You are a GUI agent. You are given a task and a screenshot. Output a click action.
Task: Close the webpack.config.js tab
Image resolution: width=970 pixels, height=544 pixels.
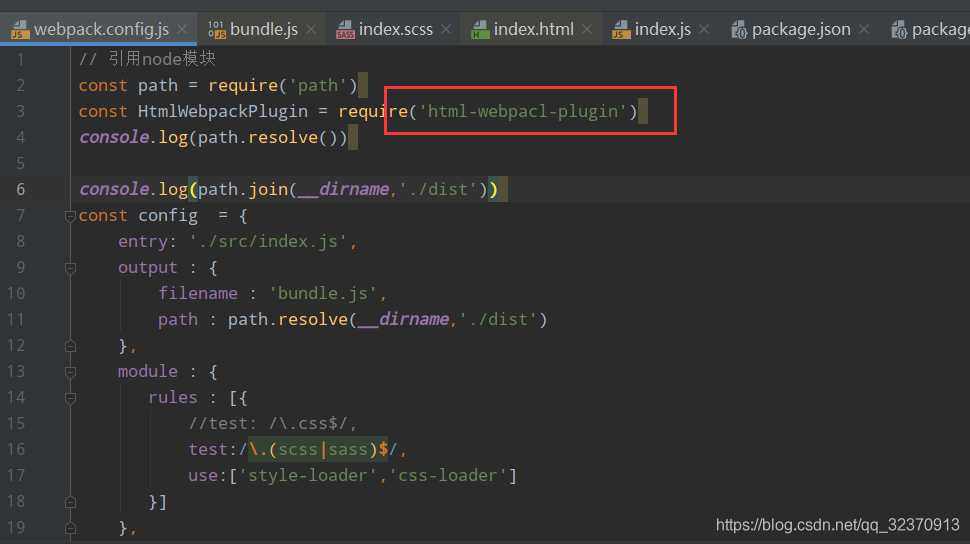182,29
